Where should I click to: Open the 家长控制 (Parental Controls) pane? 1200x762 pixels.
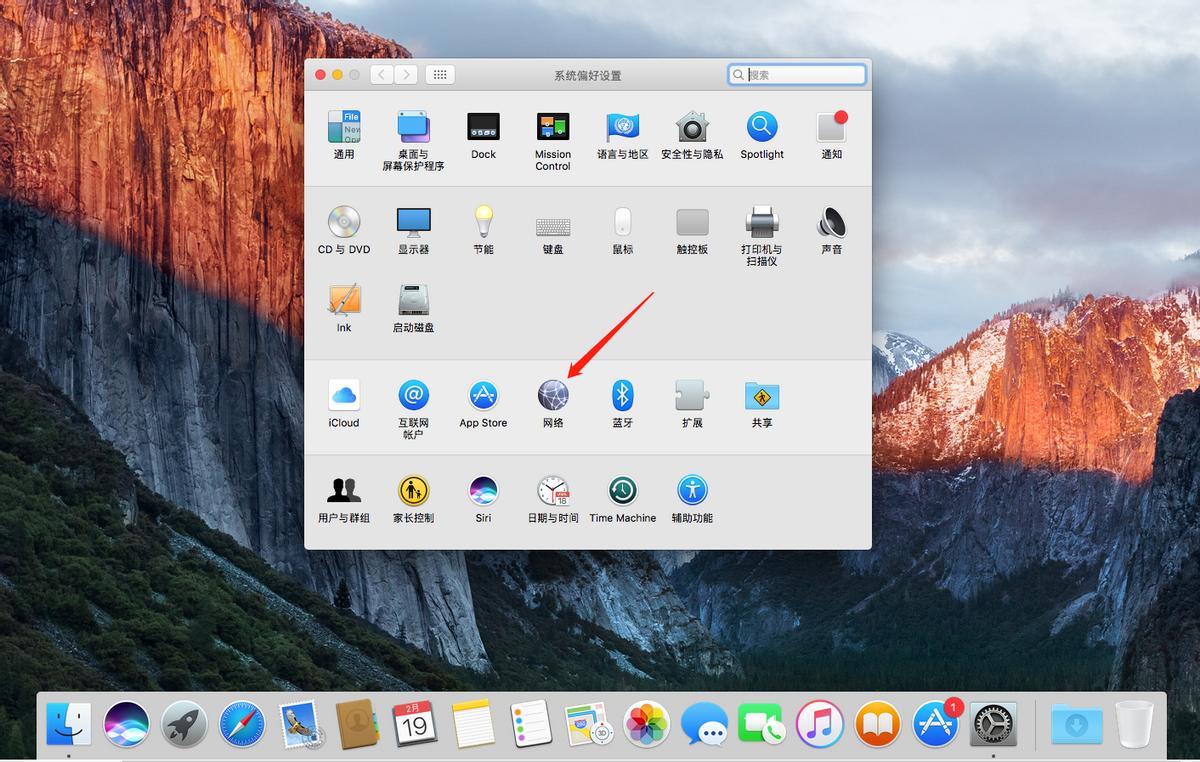point(413,491)
